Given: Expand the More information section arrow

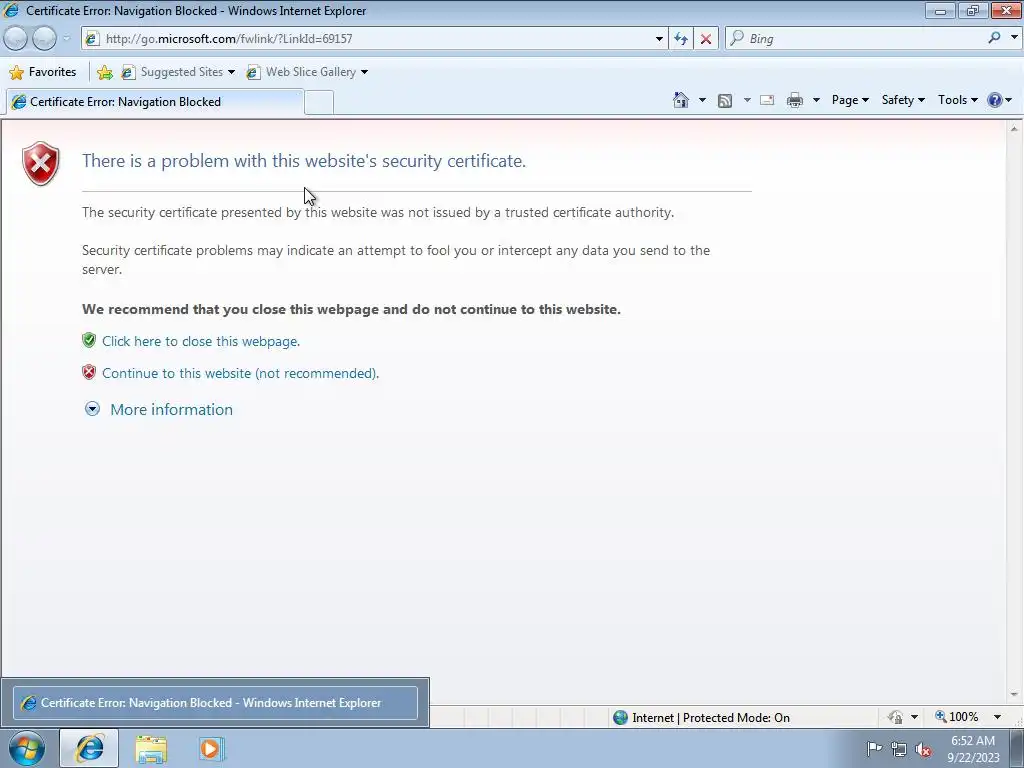Looking at the screenshot, I should coord(93,409).
